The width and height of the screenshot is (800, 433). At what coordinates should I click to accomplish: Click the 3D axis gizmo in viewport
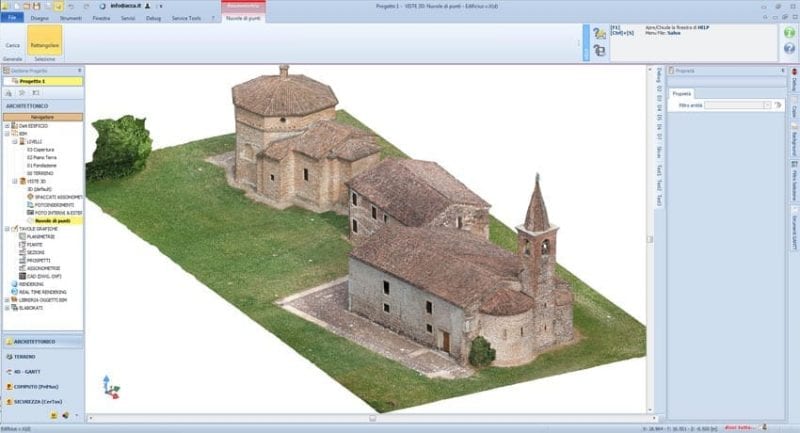pyautogui.click(x=111, y=387)
